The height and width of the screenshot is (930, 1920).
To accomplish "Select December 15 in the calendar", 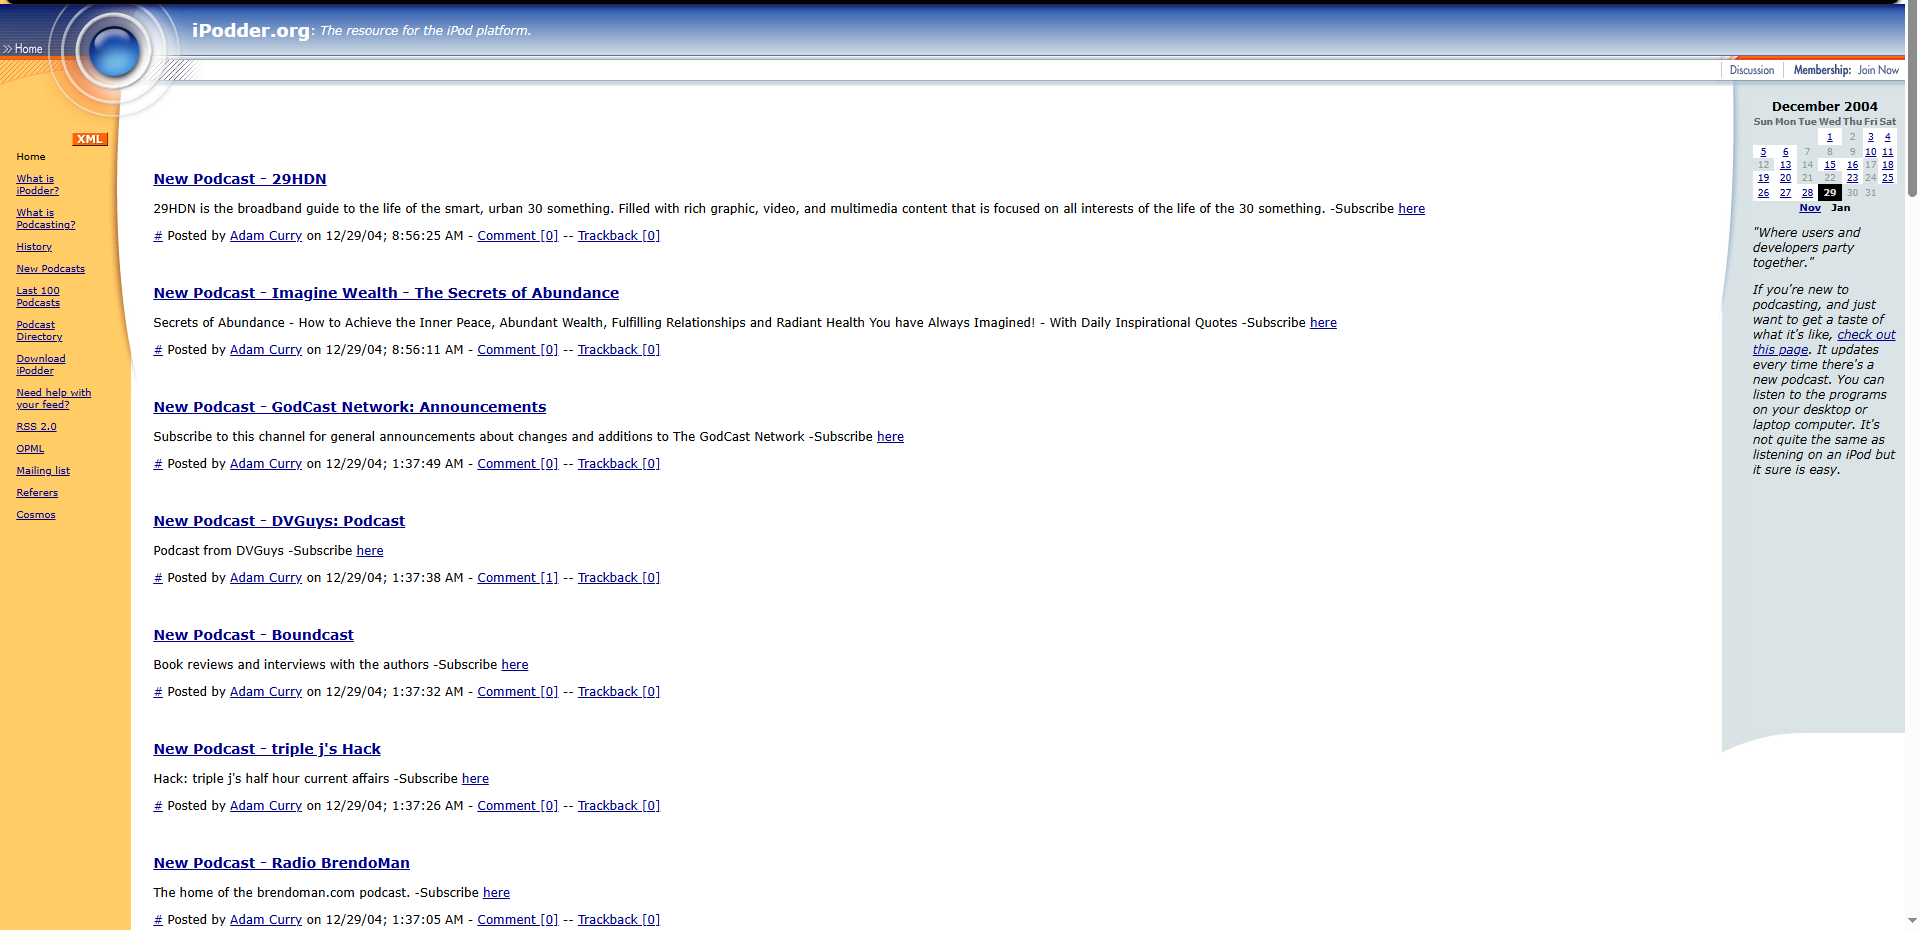I will click(x=1829, y=165).
